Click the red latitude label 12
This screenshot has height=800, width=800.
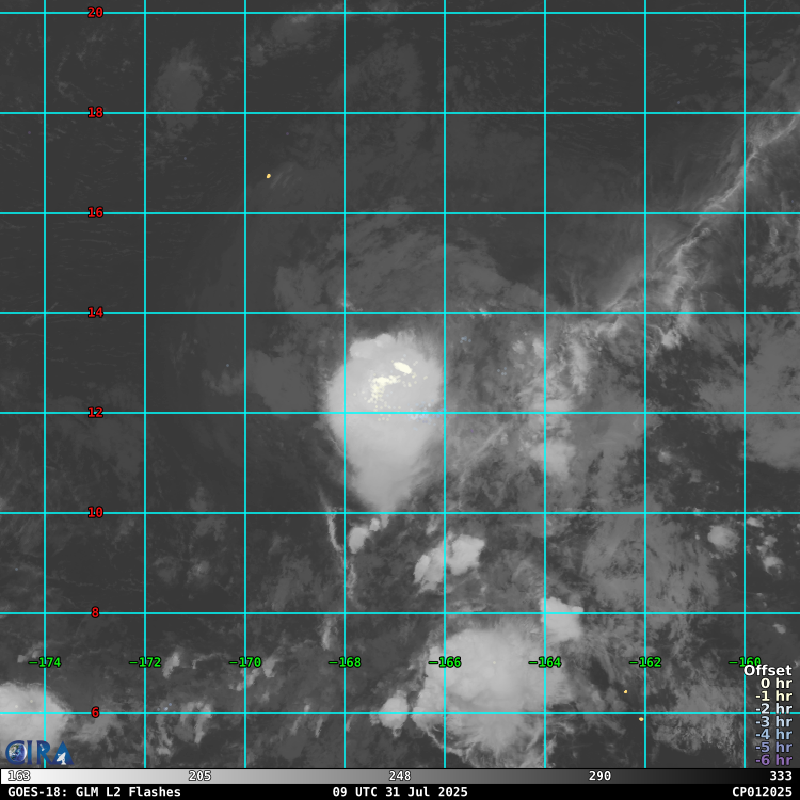pos(95,412)
